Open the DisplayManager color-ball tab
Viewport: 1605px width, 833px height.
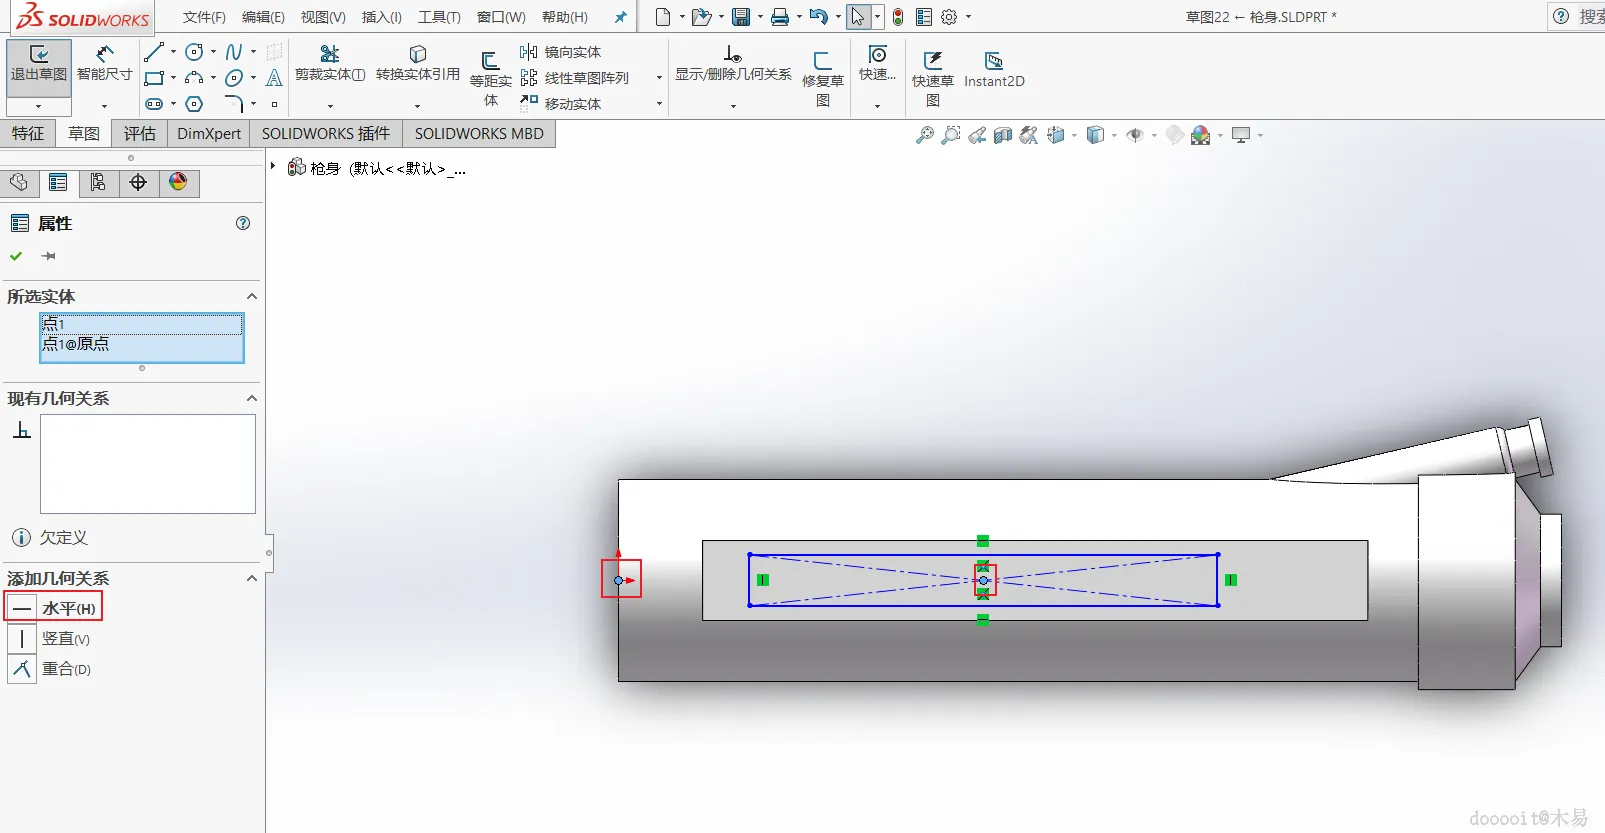click(178, 182)
